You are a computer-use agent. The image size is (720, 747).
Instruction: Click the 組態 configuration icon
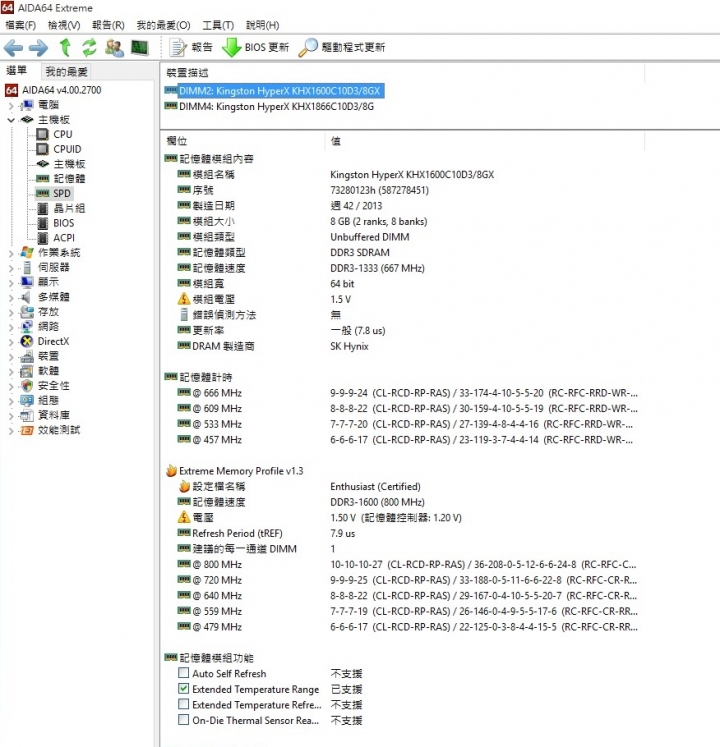coord(27,400)
